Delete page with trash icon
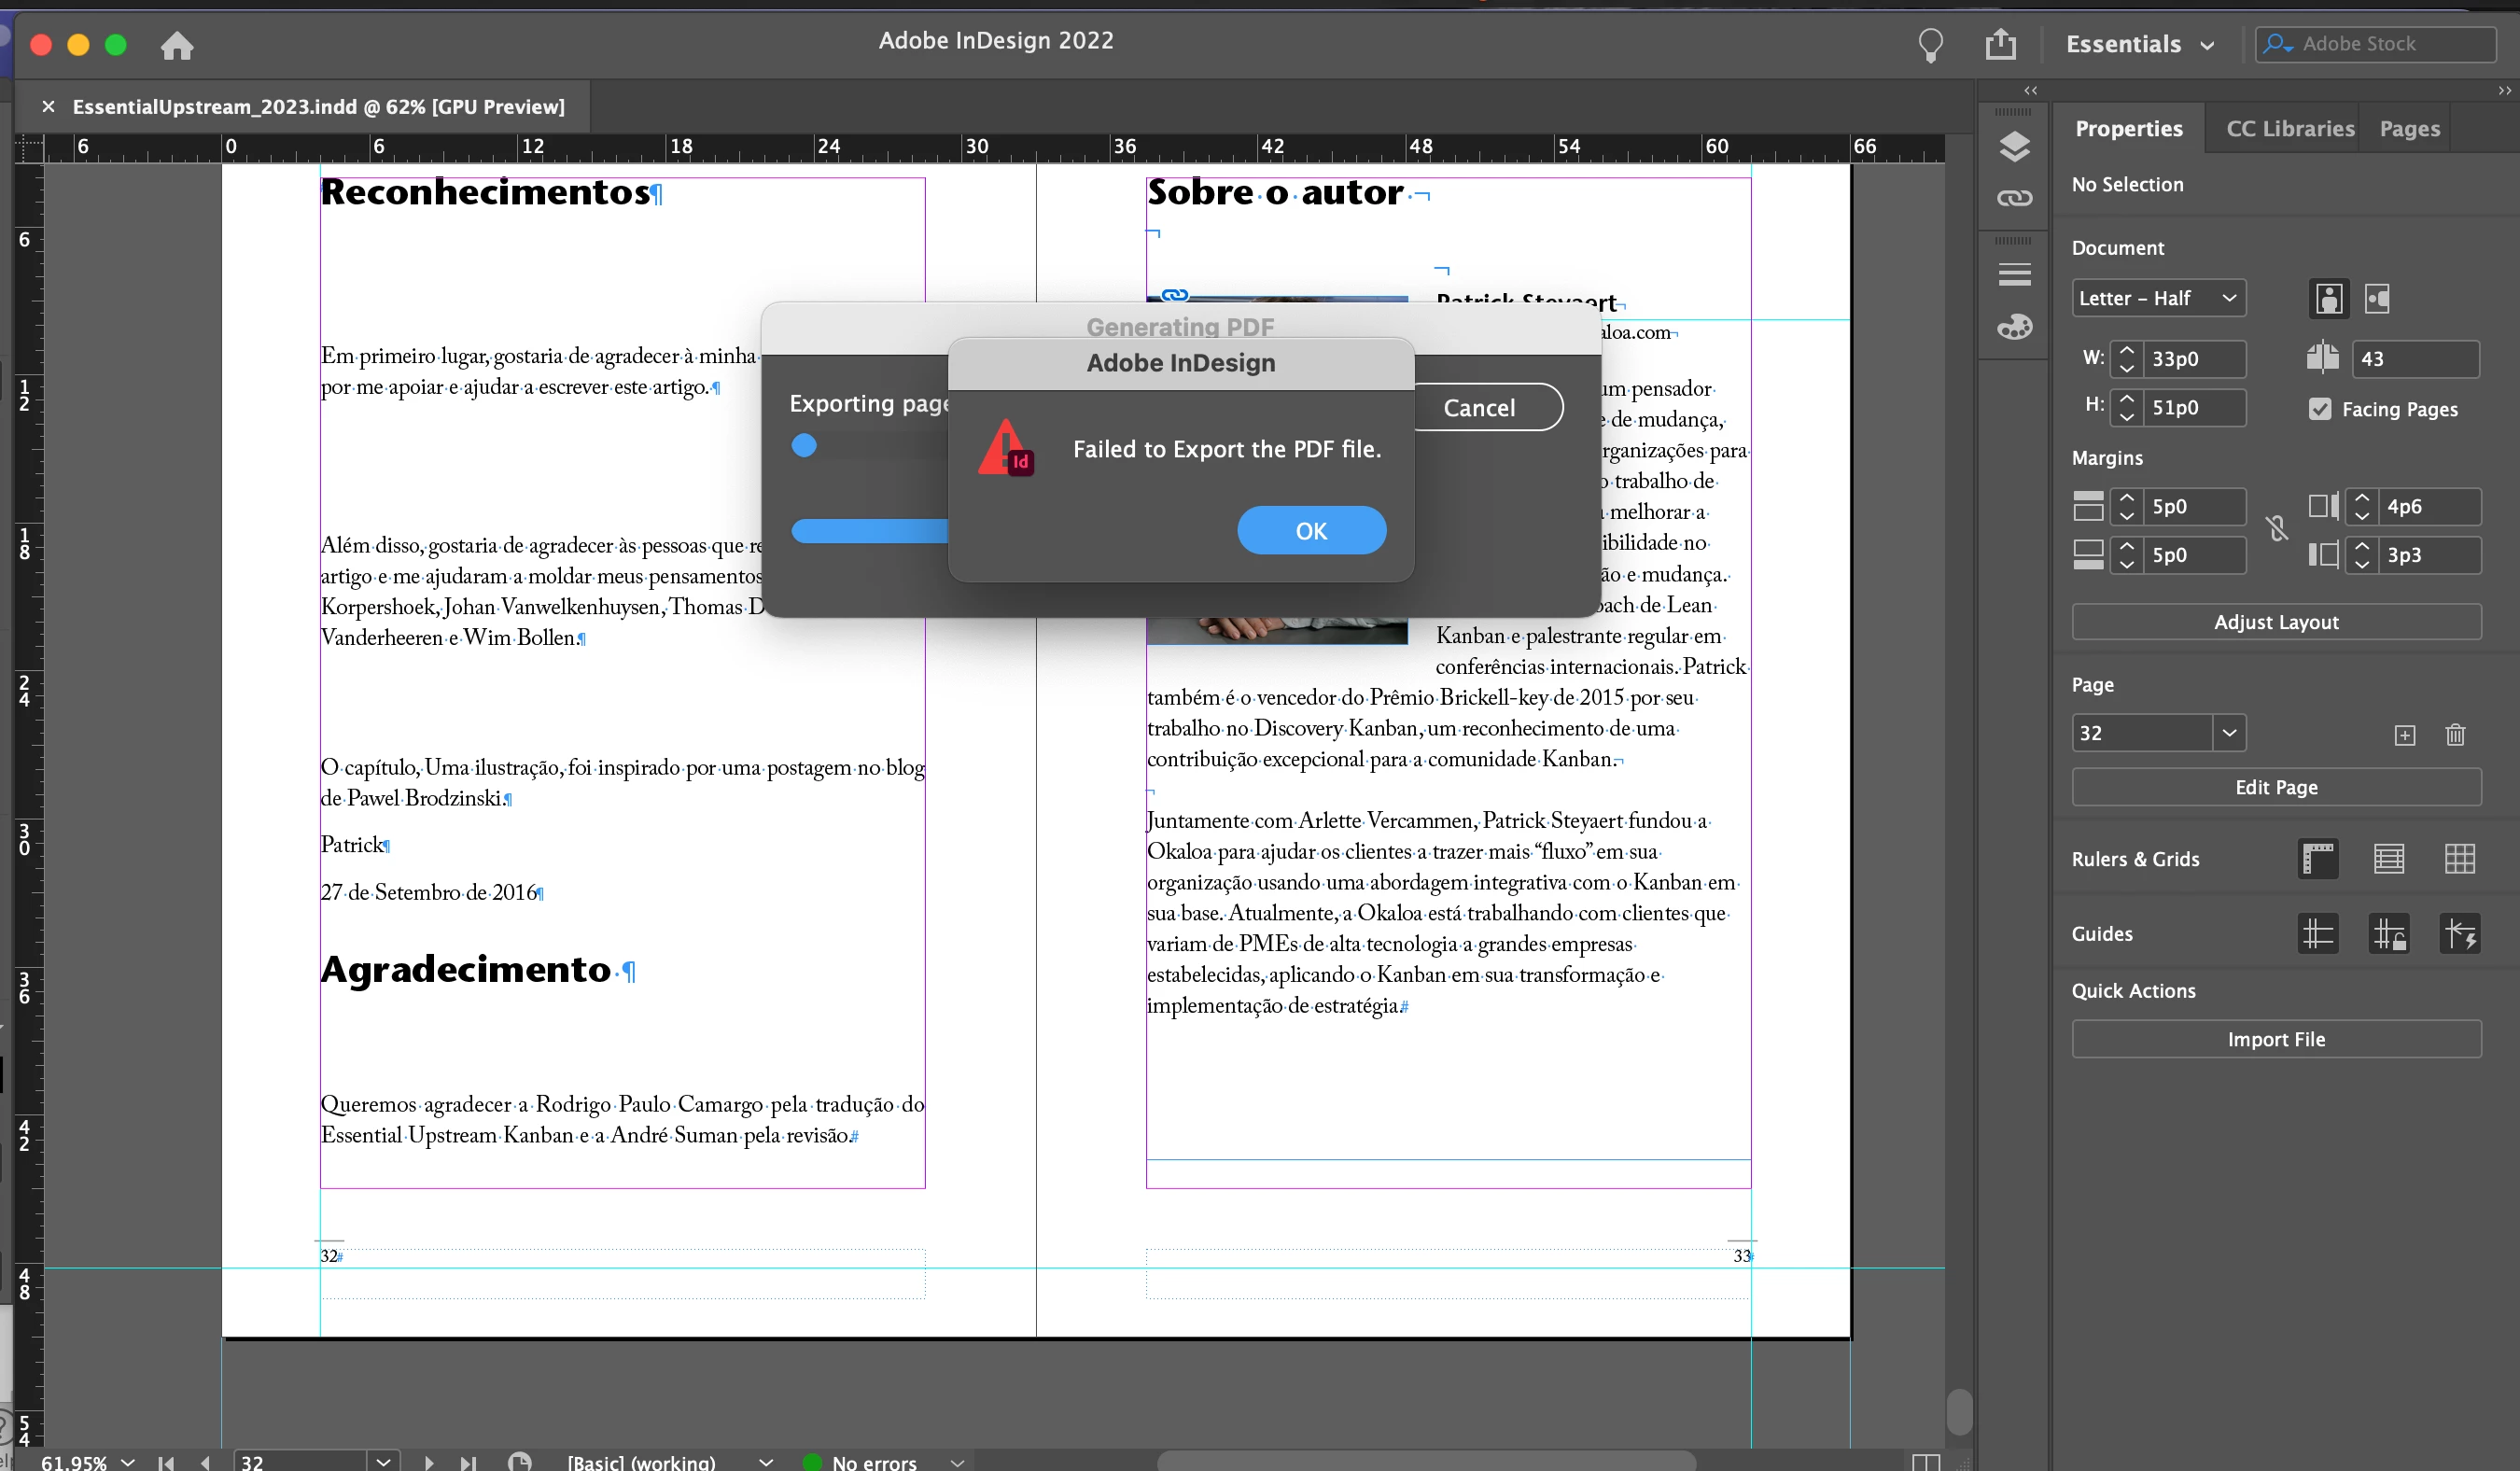2520x1471 pixels. [x=2455, y=735]
